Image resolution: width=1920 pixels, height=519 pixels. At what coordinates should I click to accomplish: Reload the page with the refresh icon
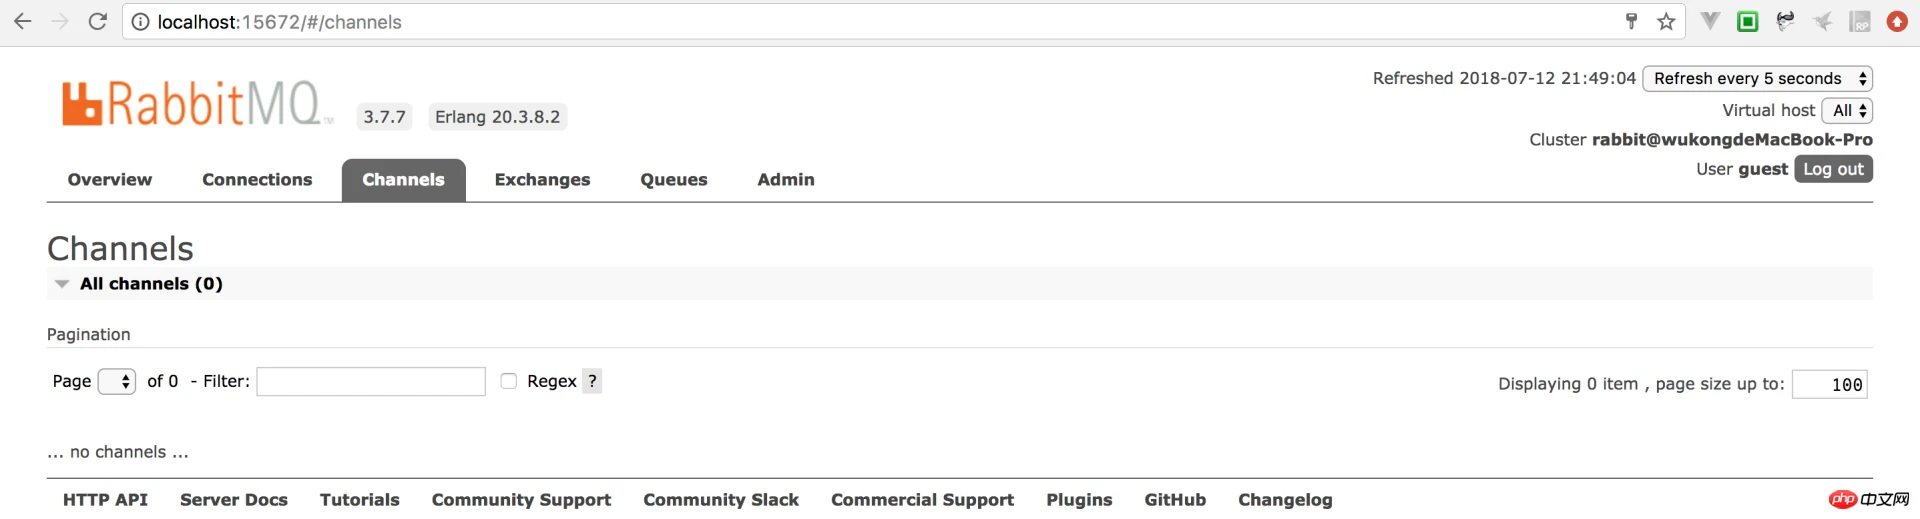click(x=97, y=21)
